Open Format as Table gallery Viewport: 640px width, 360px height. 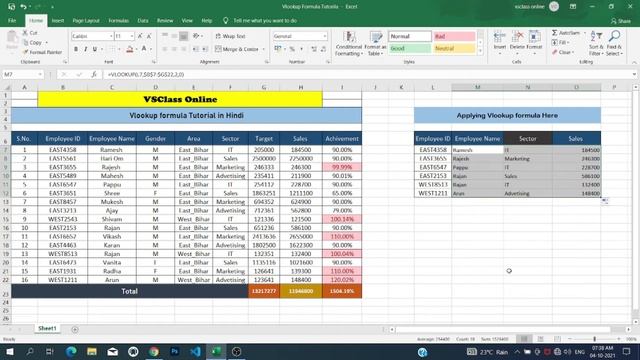[x=376, y=43]
